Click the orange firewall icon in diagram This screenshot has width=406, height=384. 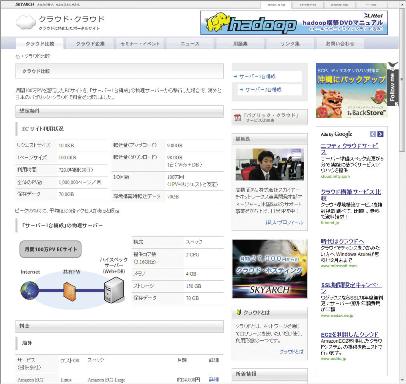coord(70,291)
